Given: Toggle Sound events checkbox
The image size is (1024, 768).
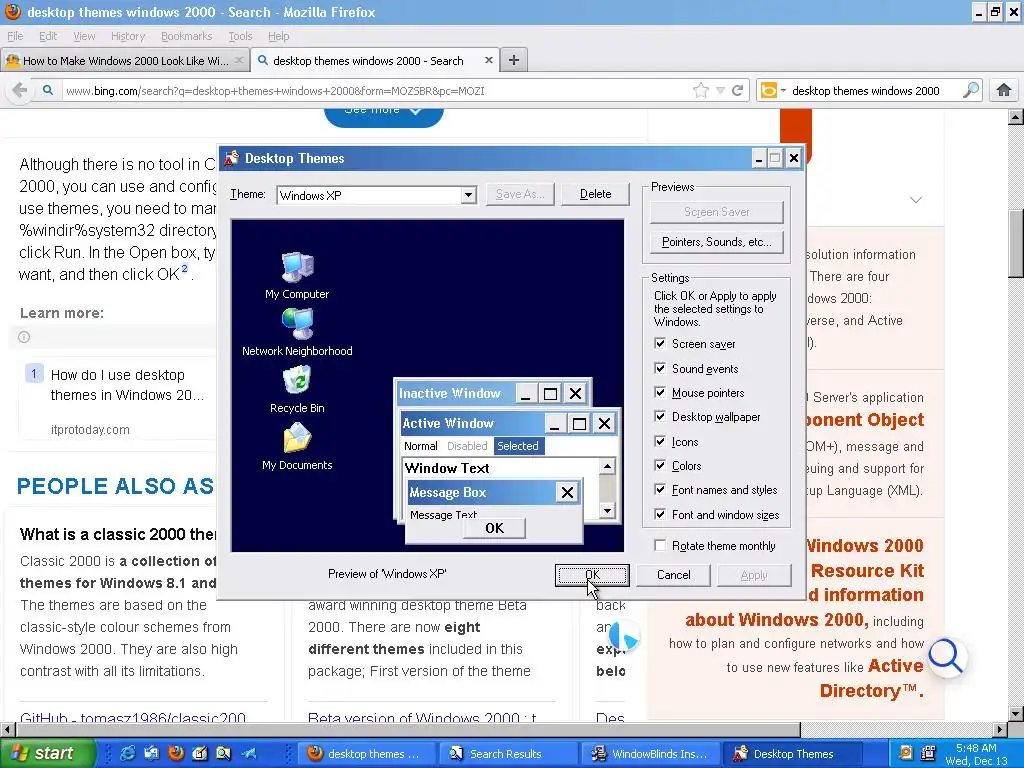Looking at the screenshot, I should [x=660, y=368].
